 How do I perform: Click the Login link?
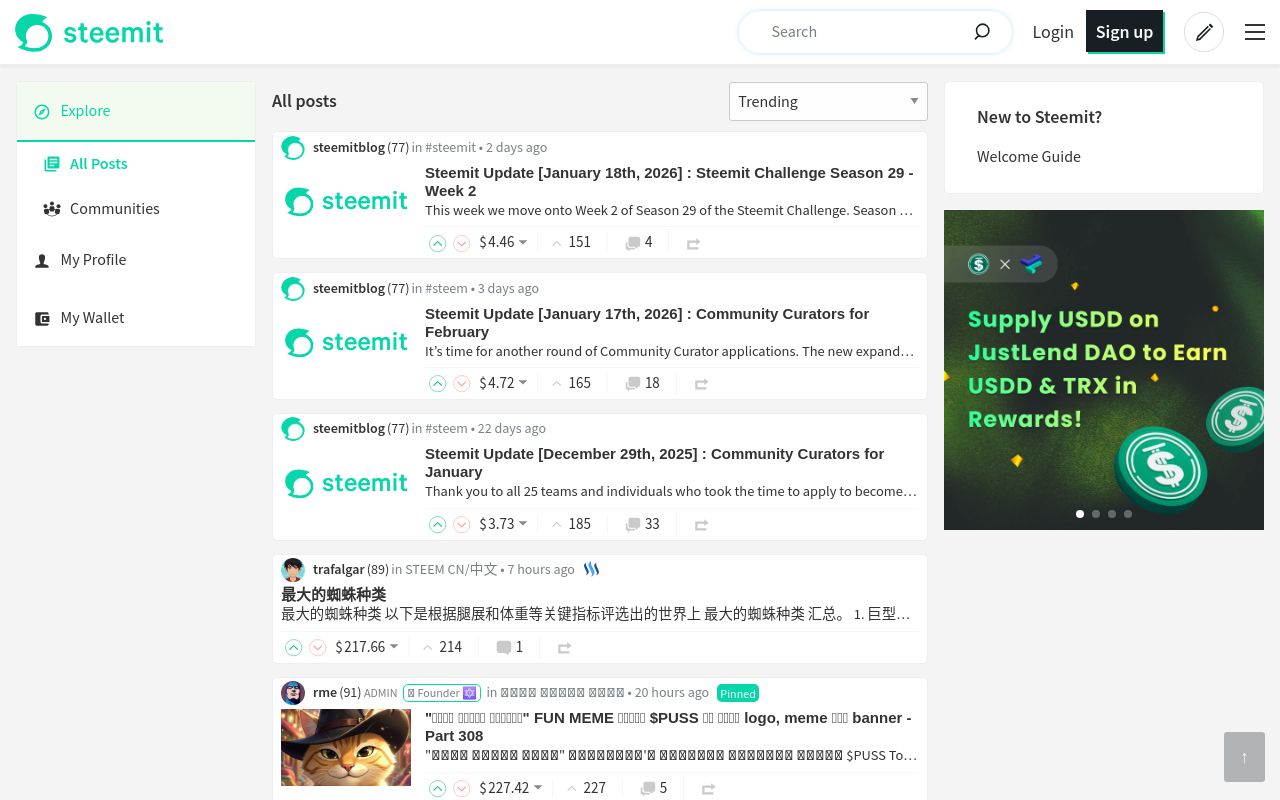point(1053,32)
